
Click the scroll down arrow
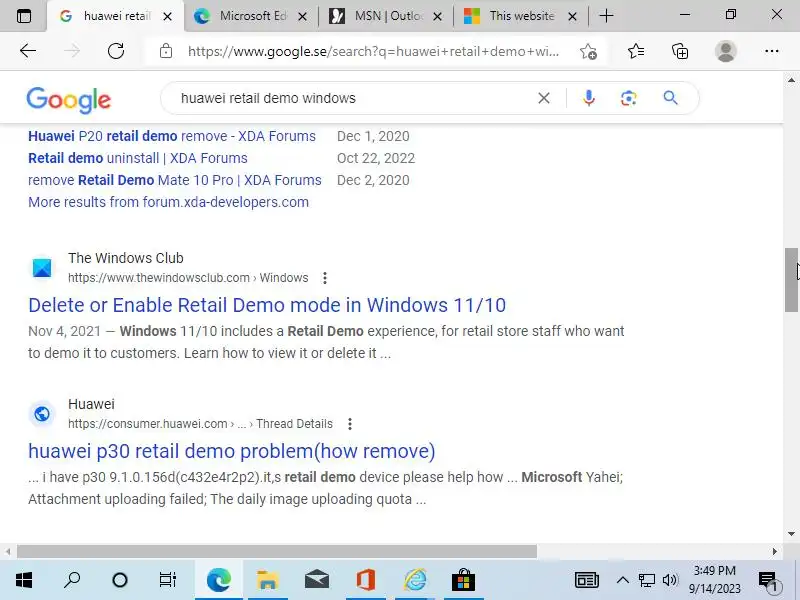click(x=791, y=534)
